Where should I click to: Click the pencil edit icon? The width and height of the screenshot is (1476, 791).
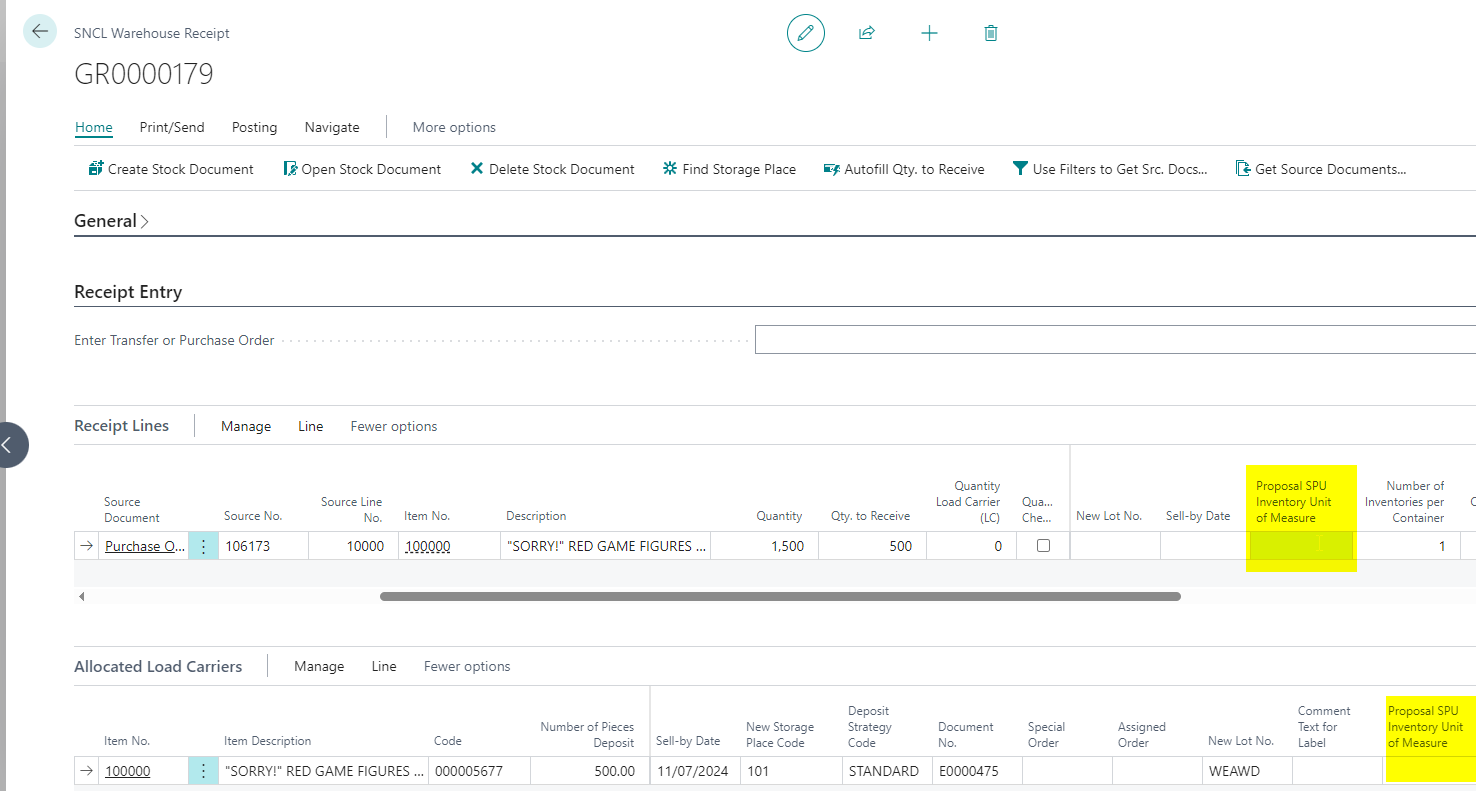805,33
